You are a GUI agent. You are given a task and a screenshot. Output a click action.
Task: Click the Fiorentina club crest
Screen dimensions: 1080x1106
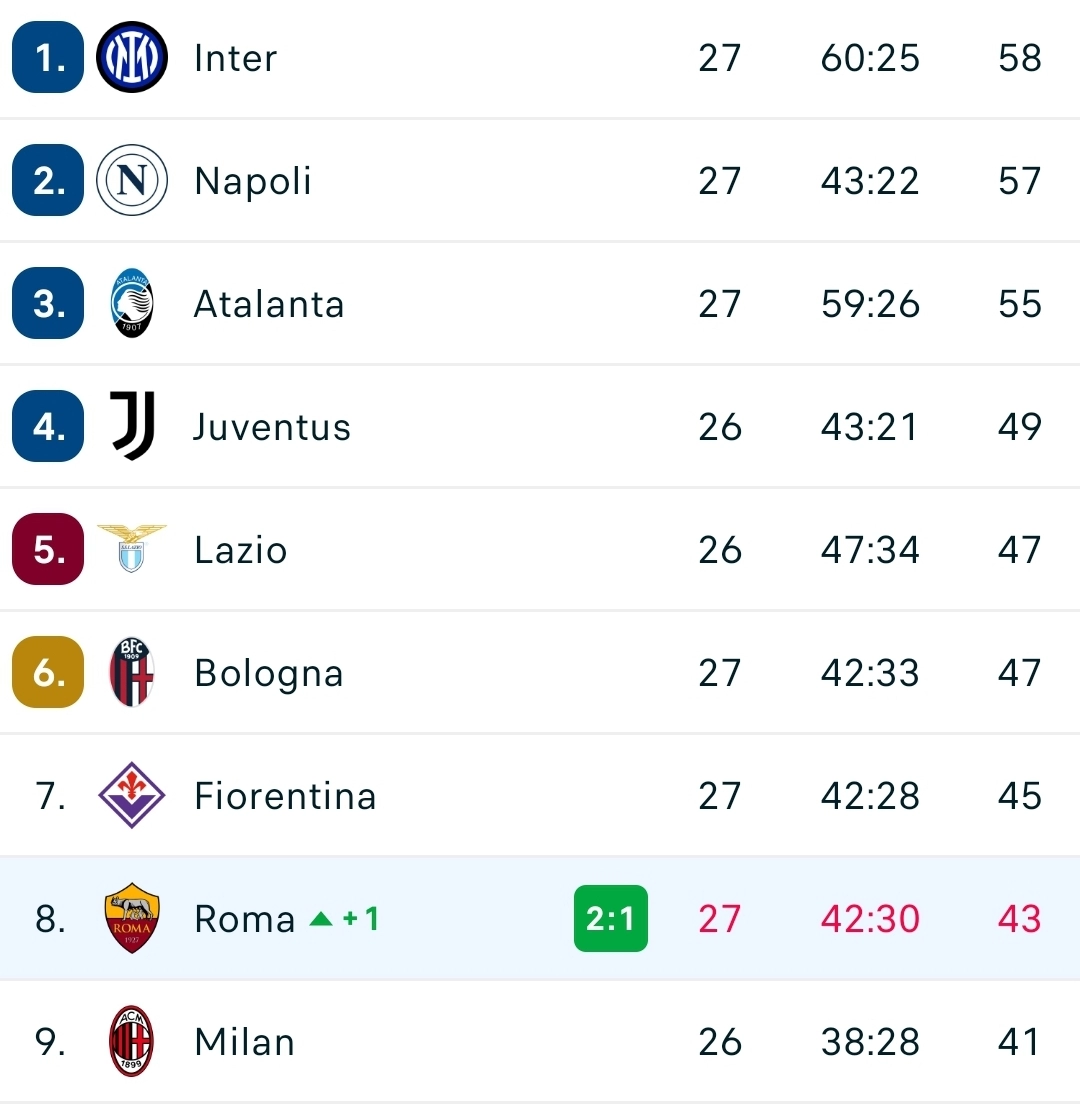click(x=131, y=795)
